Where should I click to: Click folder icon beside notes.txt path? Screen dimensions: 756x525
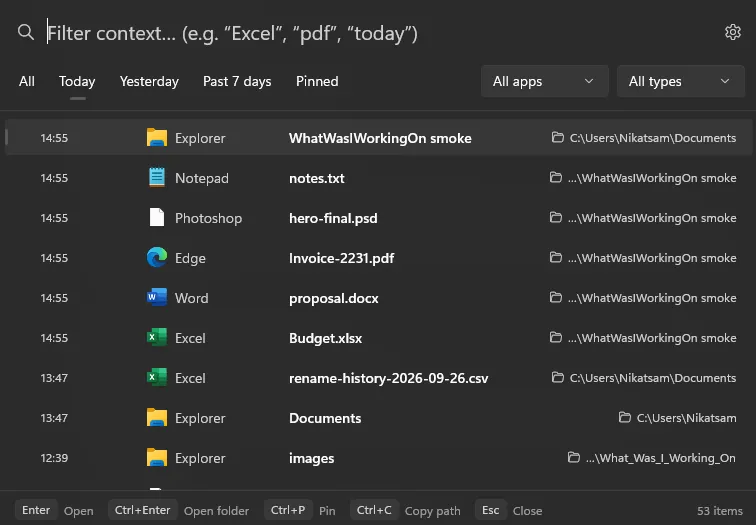tap(556, 177)
